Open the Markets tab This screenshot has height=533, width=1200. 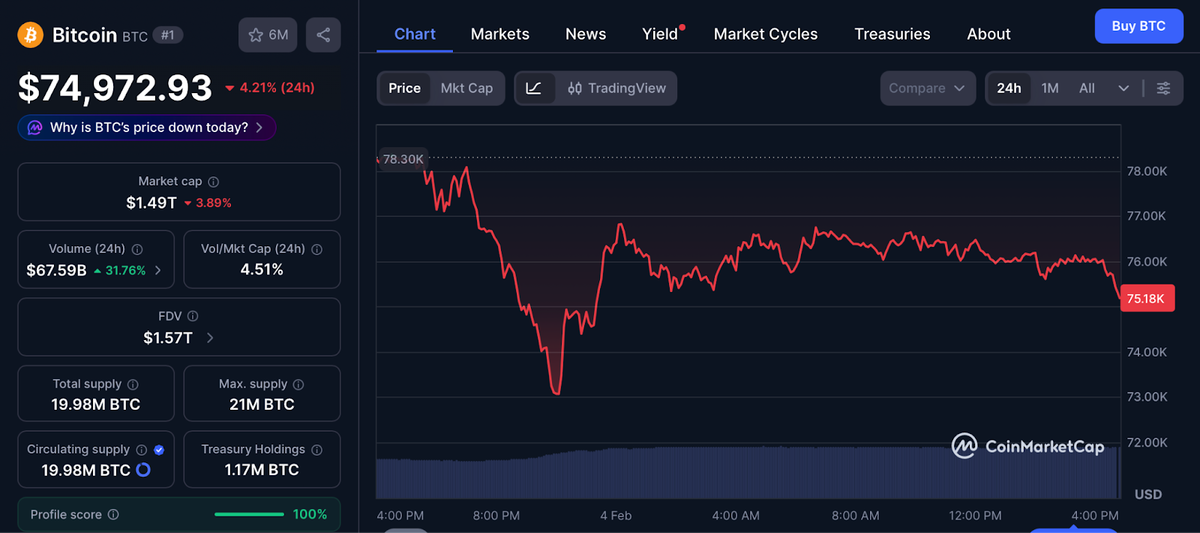coord(500,34)
